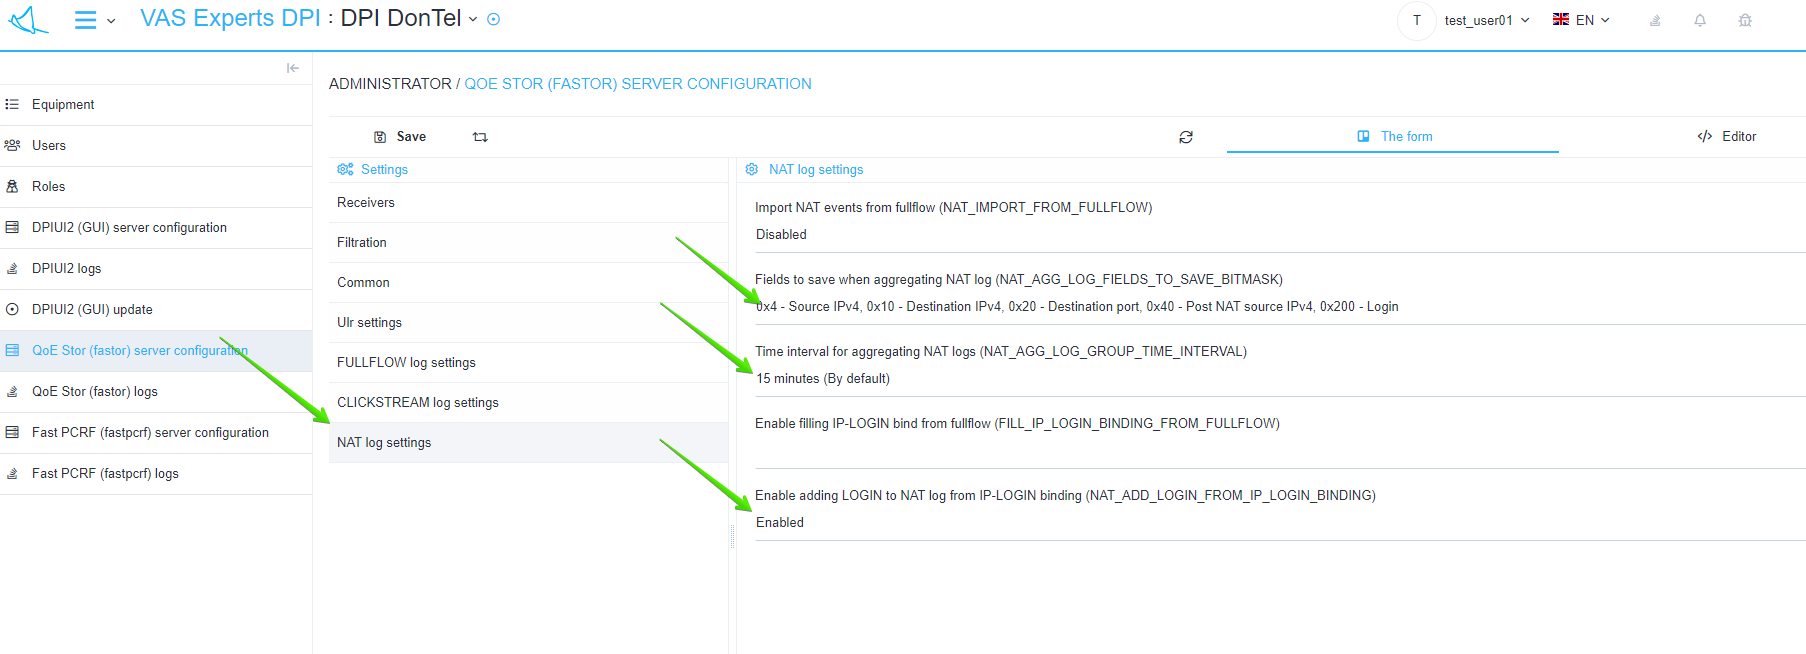1806x654 pixels.
Task: Click the refresh icon beside The form tab
Action: pyautogui.click(x=1186, y=137)
